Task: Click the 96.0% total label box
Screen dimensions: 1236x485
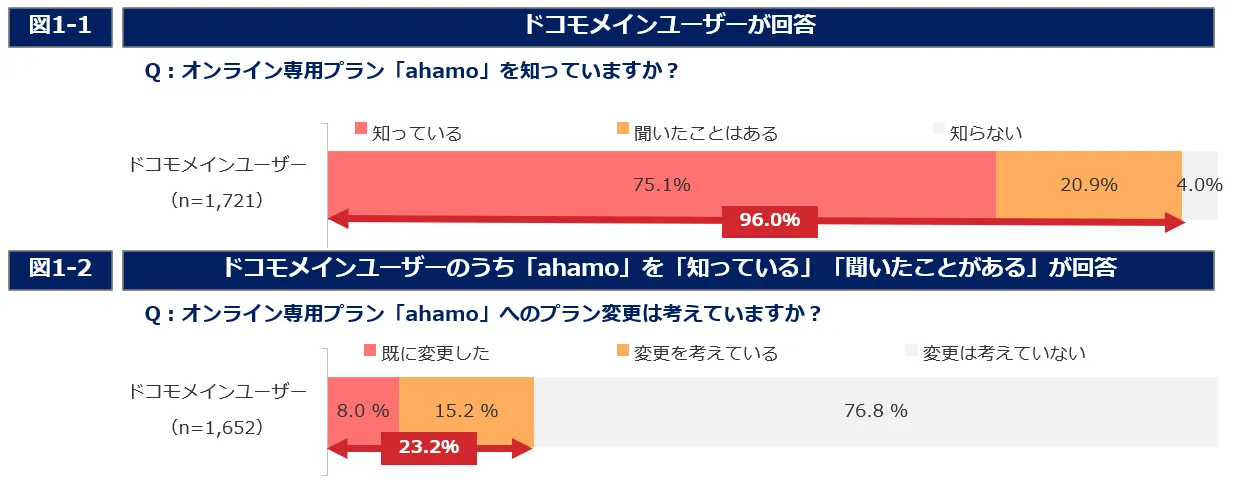Action: pyautogui.click(x=769, y=221)
